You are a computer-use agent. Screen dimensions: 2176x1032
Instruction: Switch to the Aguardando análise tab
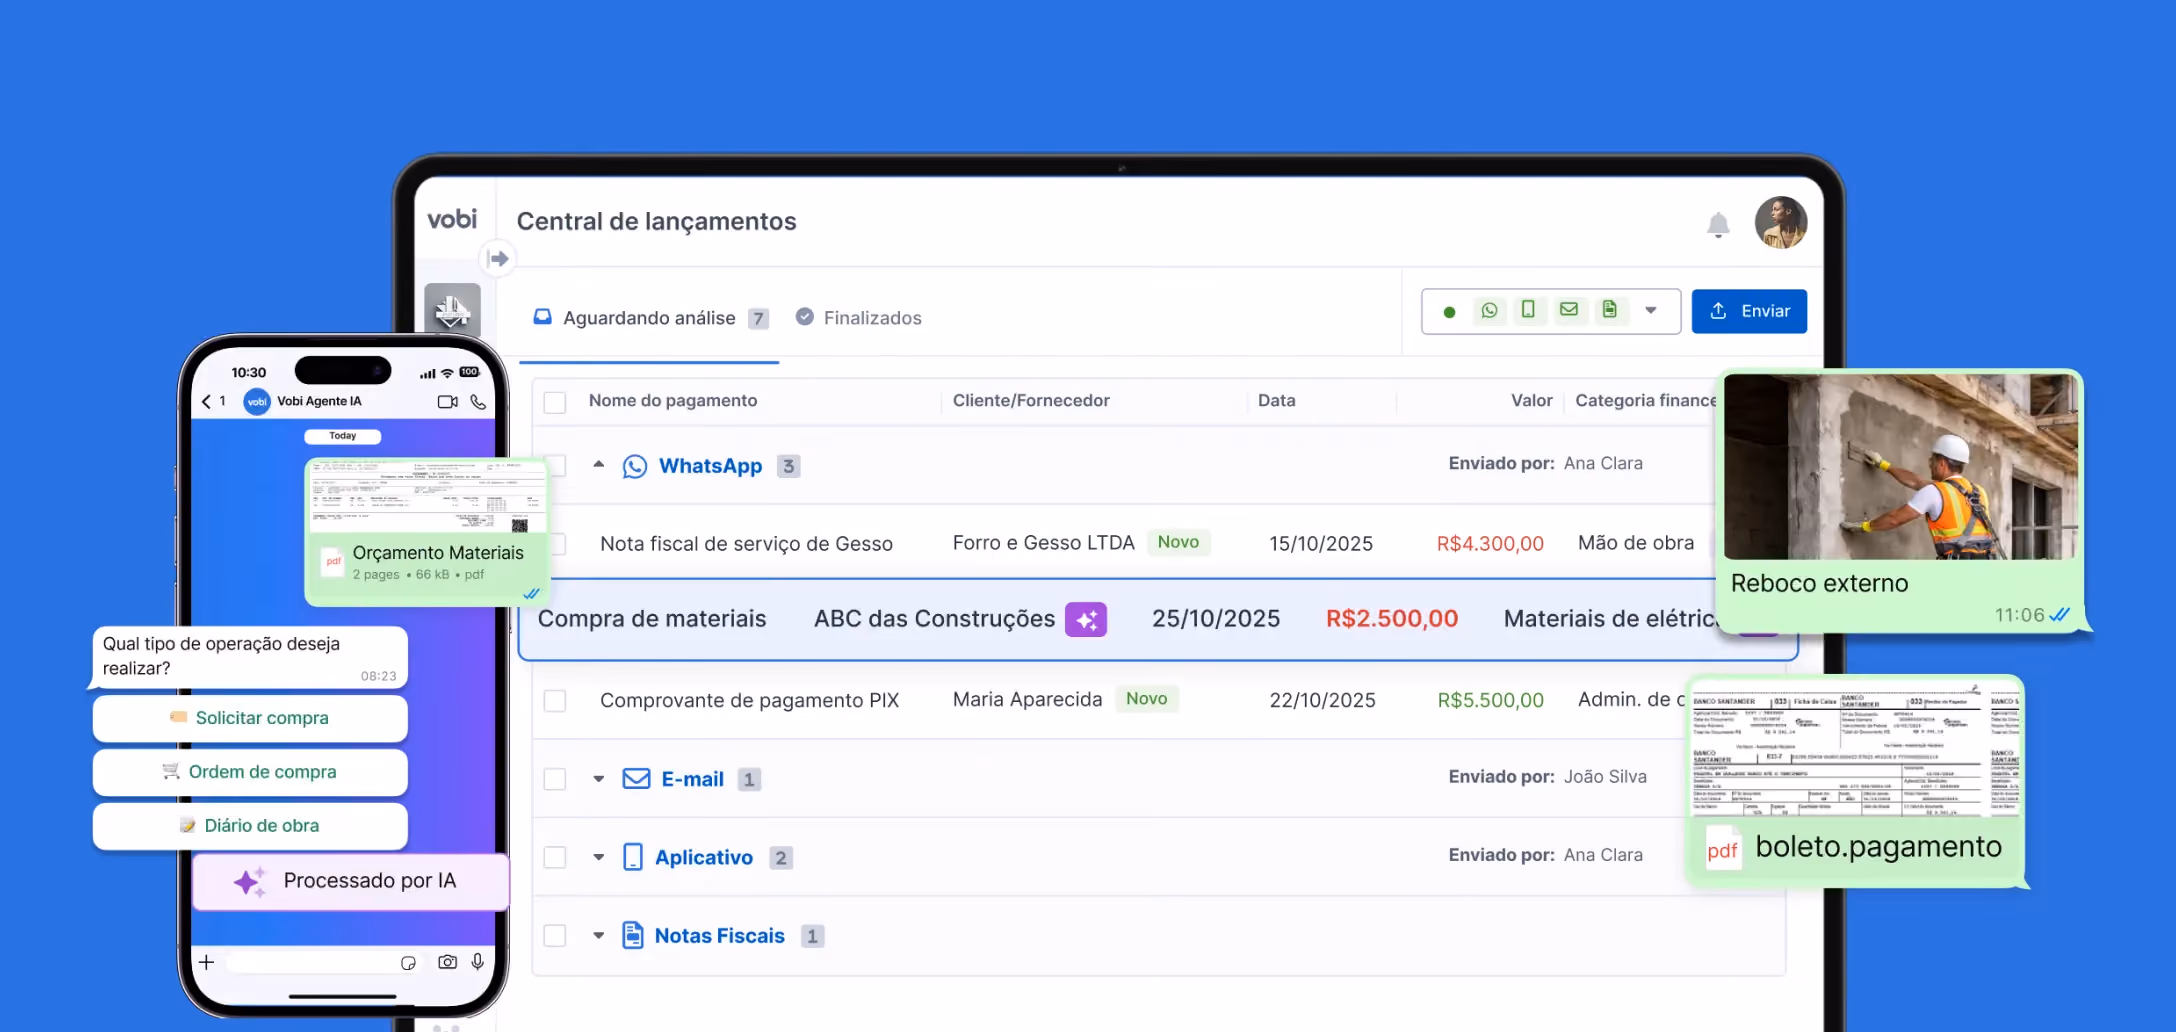(x=650, y=318)
